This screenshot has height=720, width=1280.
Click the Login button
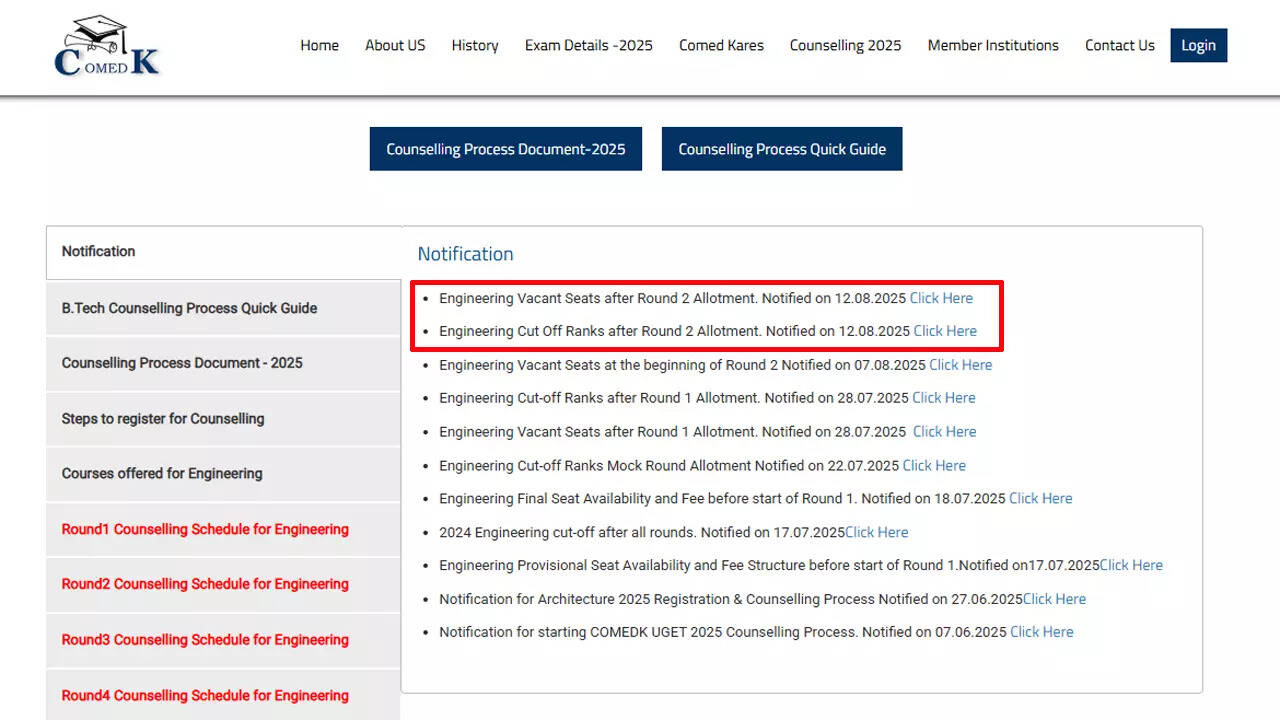(1199, 45)
